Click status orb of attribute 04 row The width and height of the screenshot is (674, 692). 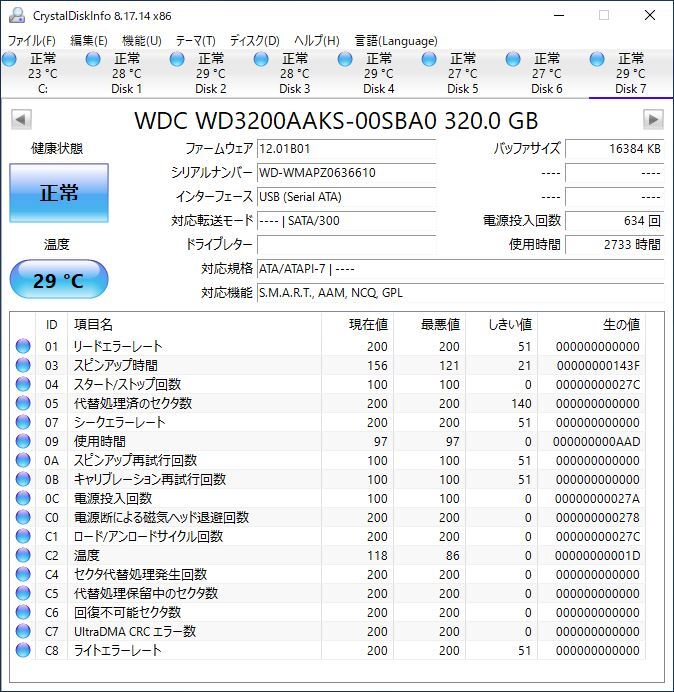coord(23,384)
